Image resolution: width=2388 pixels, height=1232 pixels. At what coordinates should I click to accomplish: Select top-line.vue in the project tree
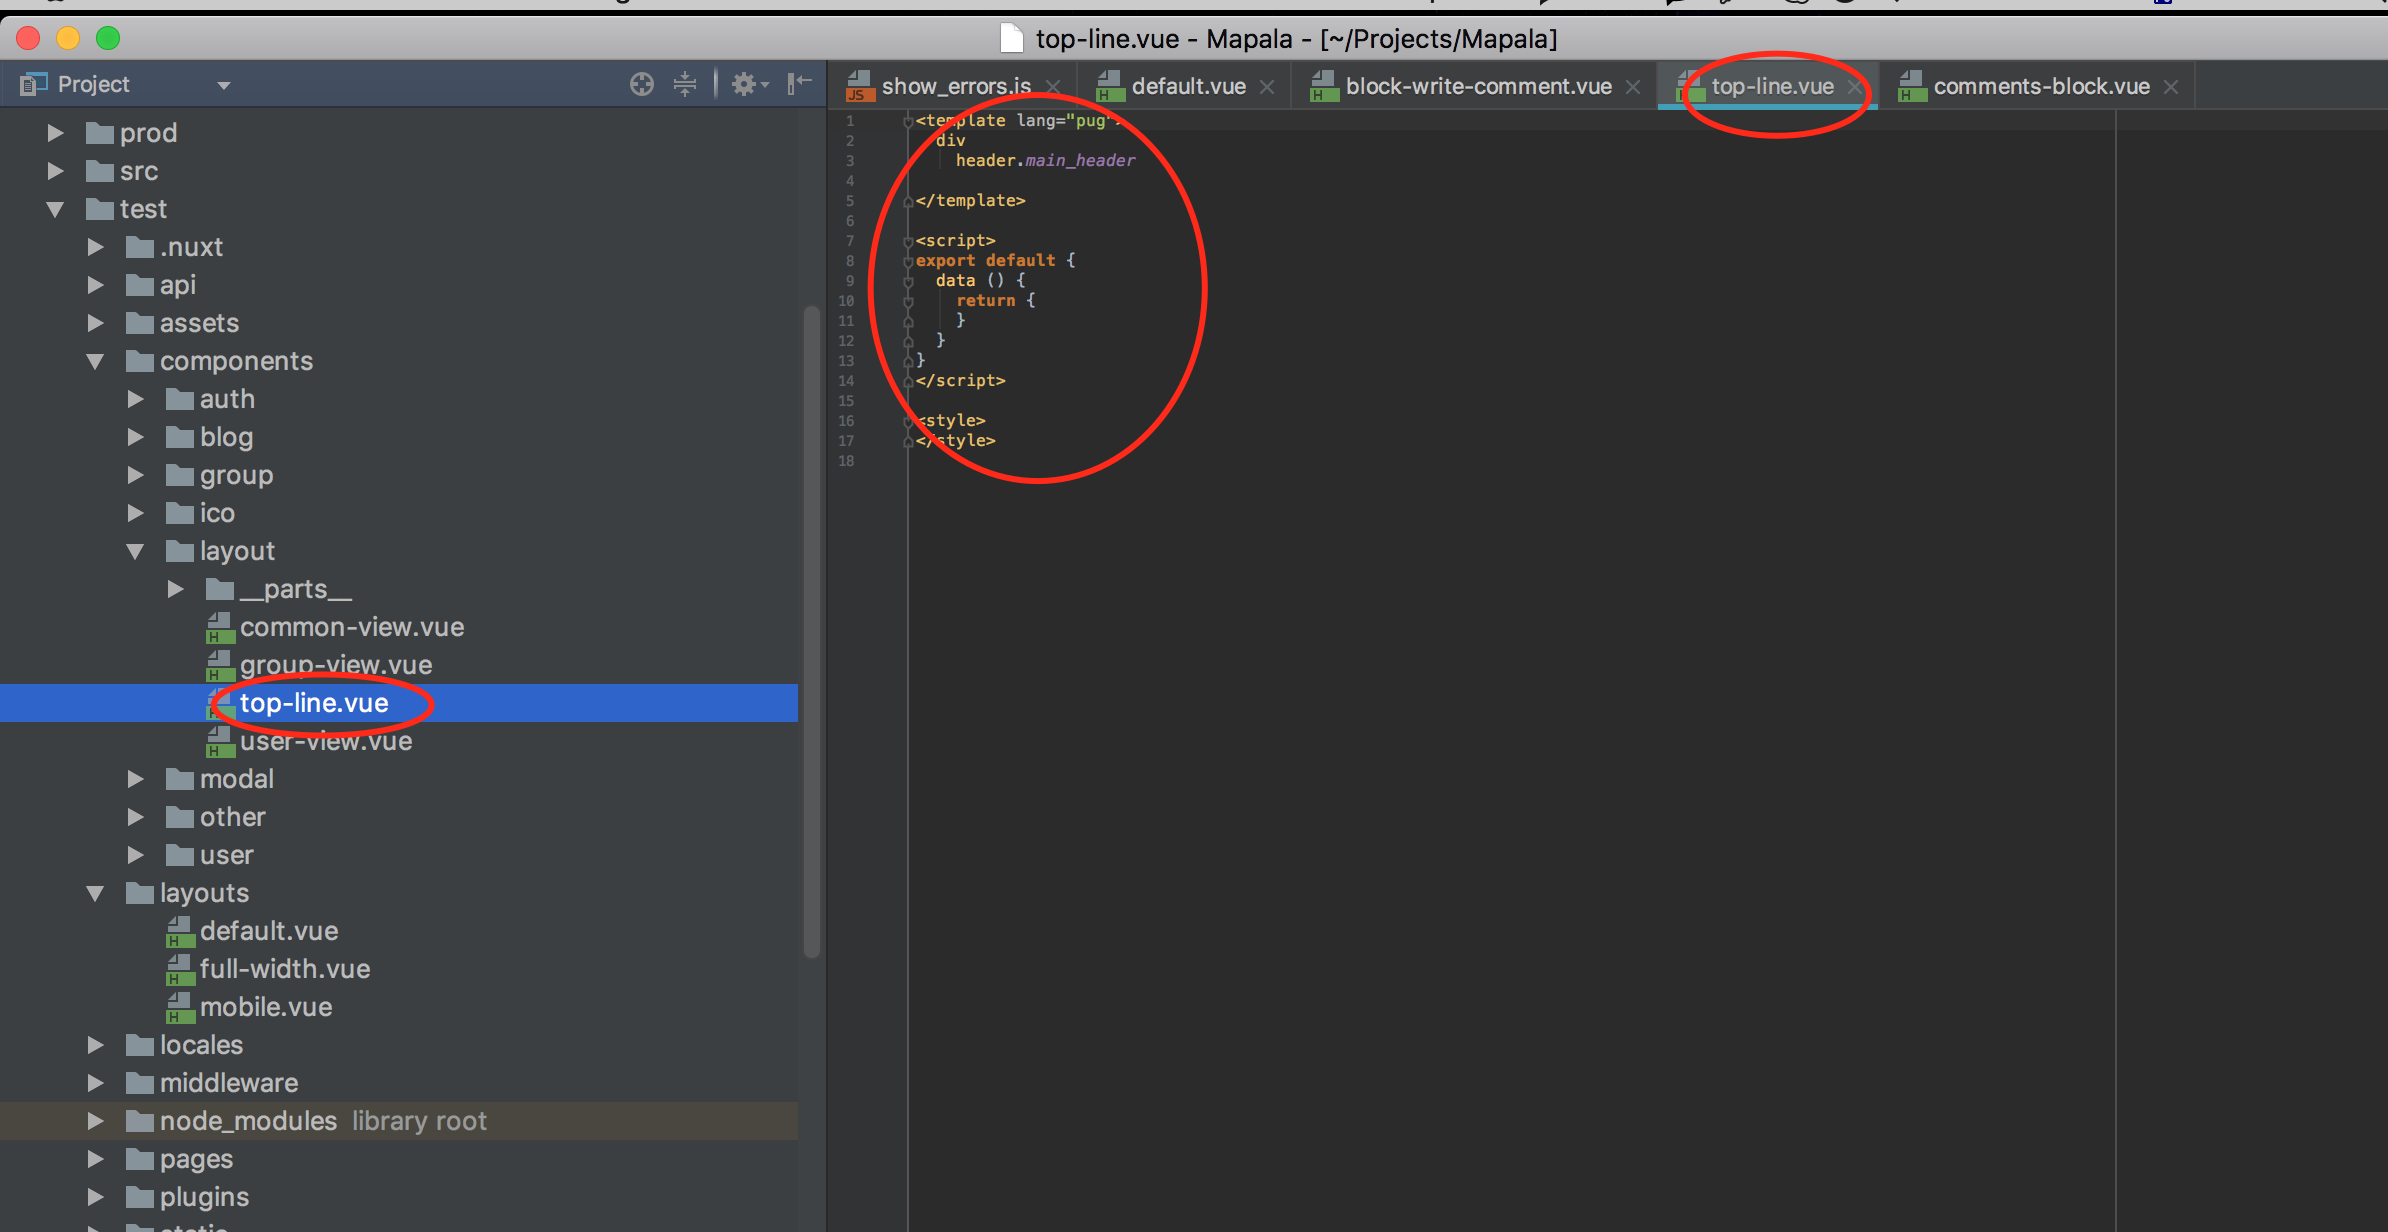314,703
